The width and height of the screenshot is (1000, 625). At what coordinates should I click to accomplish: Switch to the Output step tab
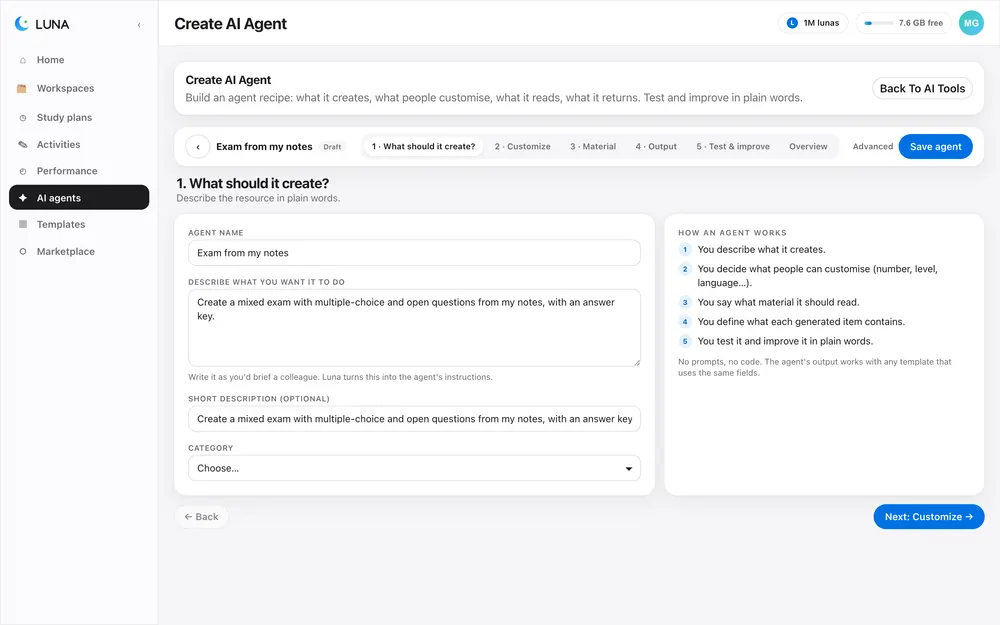656,147
